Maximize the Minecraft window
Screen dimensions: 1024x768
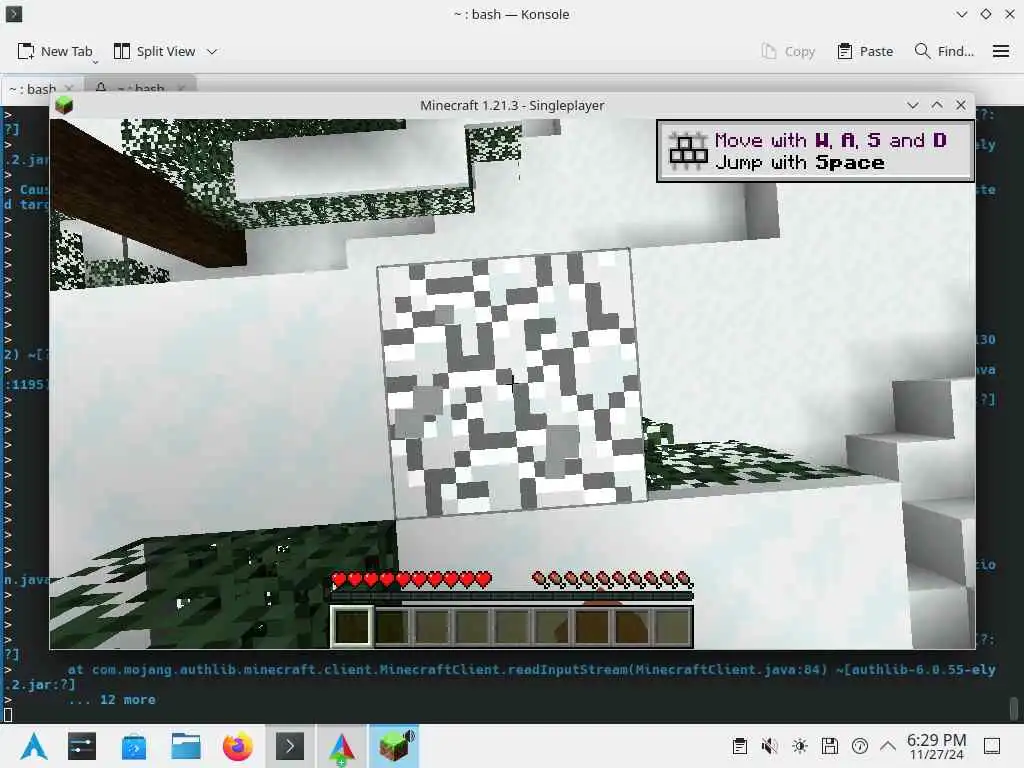pos(936,105)
